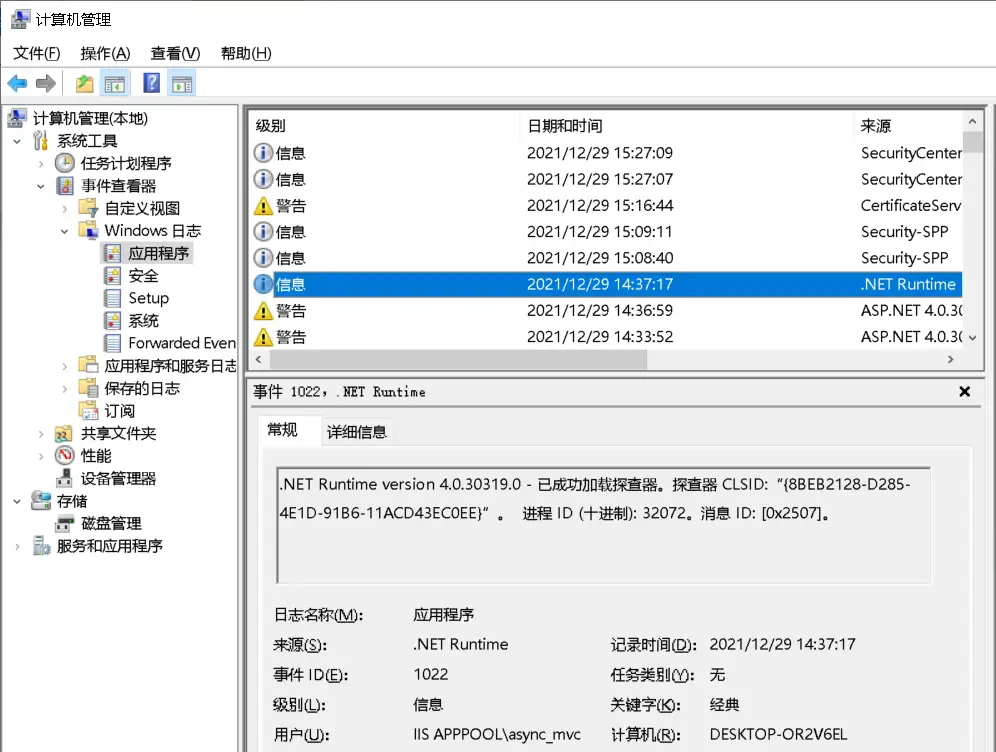The height and width of the screenshot is (752, 996).
Task: Open the 查看(V) menu
Action: pos(175,53)
